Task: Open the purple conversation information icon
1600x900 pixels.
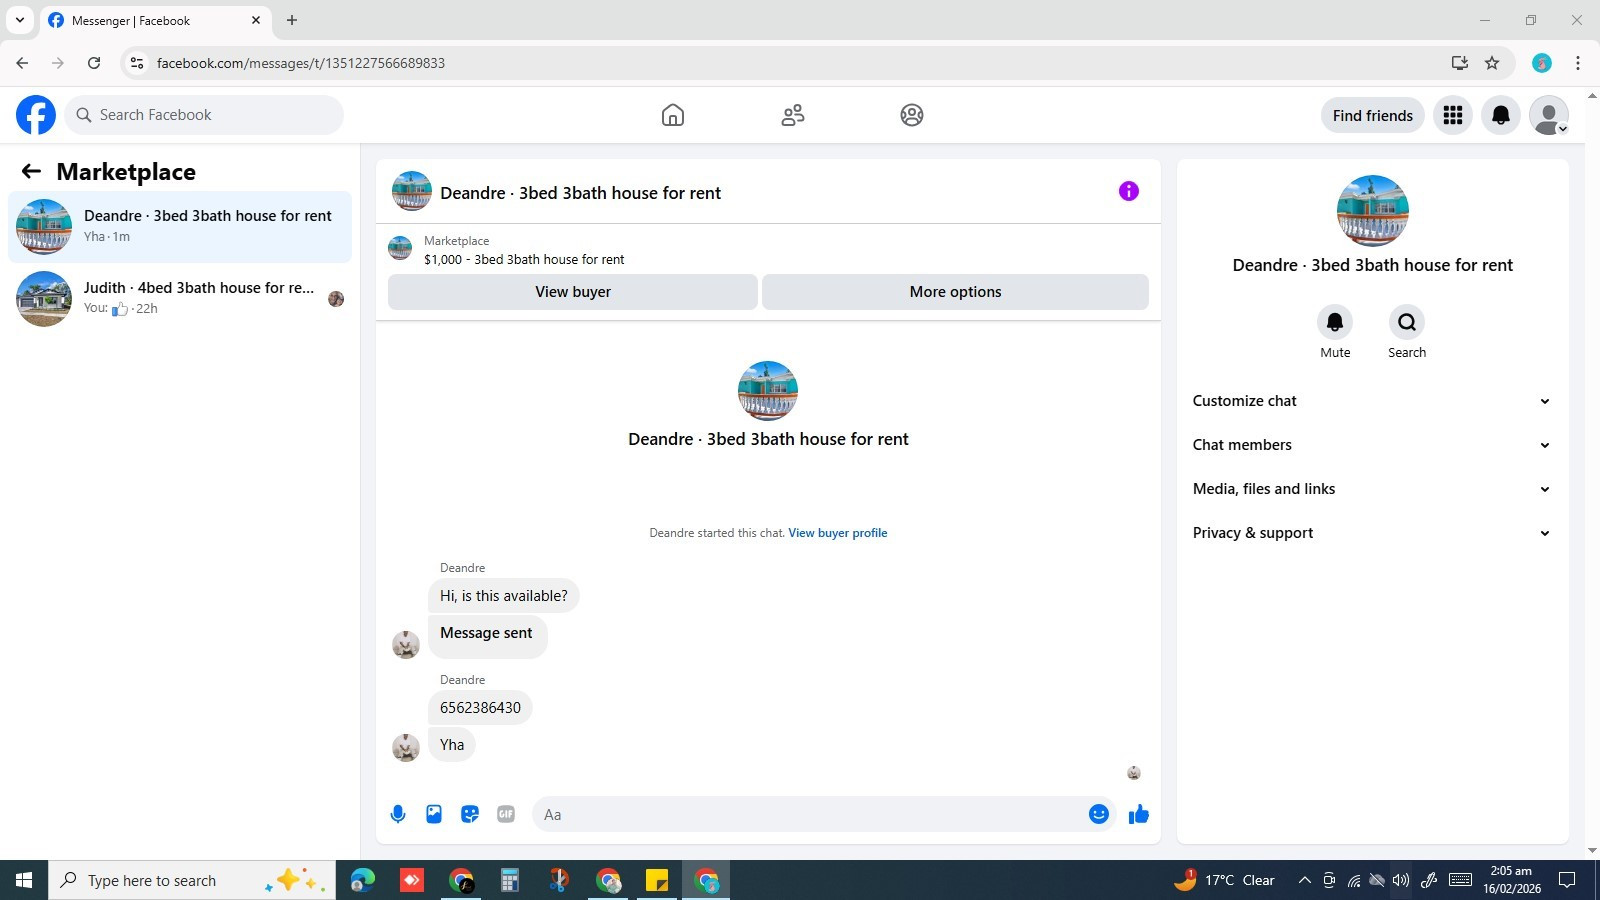Action: tap(1129, 191)
